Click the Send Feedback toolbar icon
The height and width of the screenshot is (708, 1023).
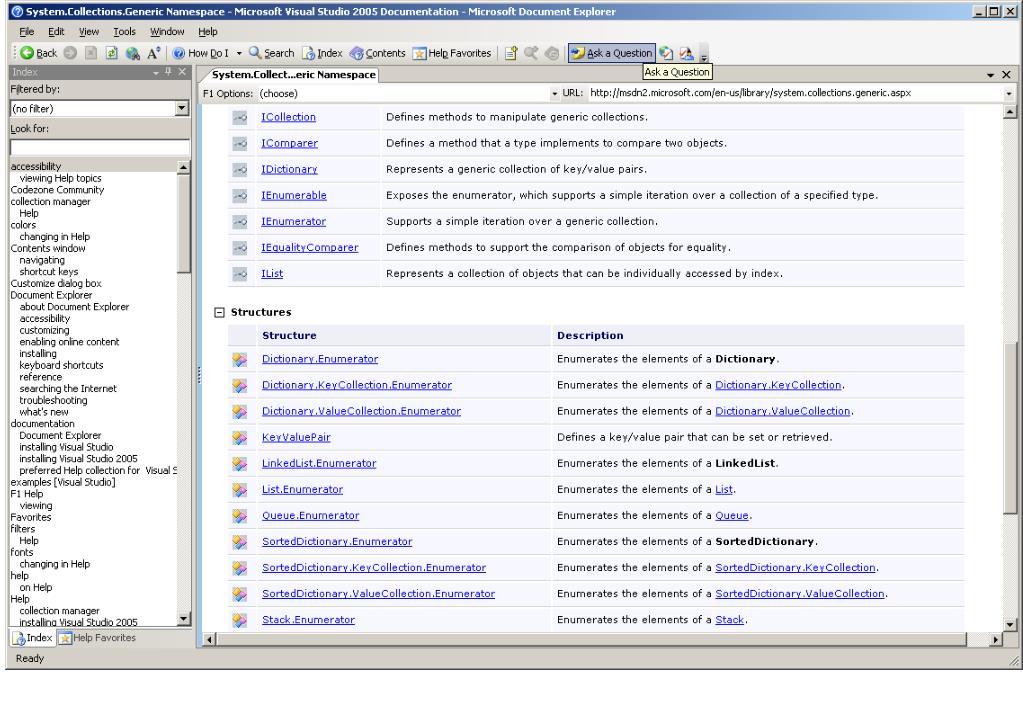pos(686,54)
